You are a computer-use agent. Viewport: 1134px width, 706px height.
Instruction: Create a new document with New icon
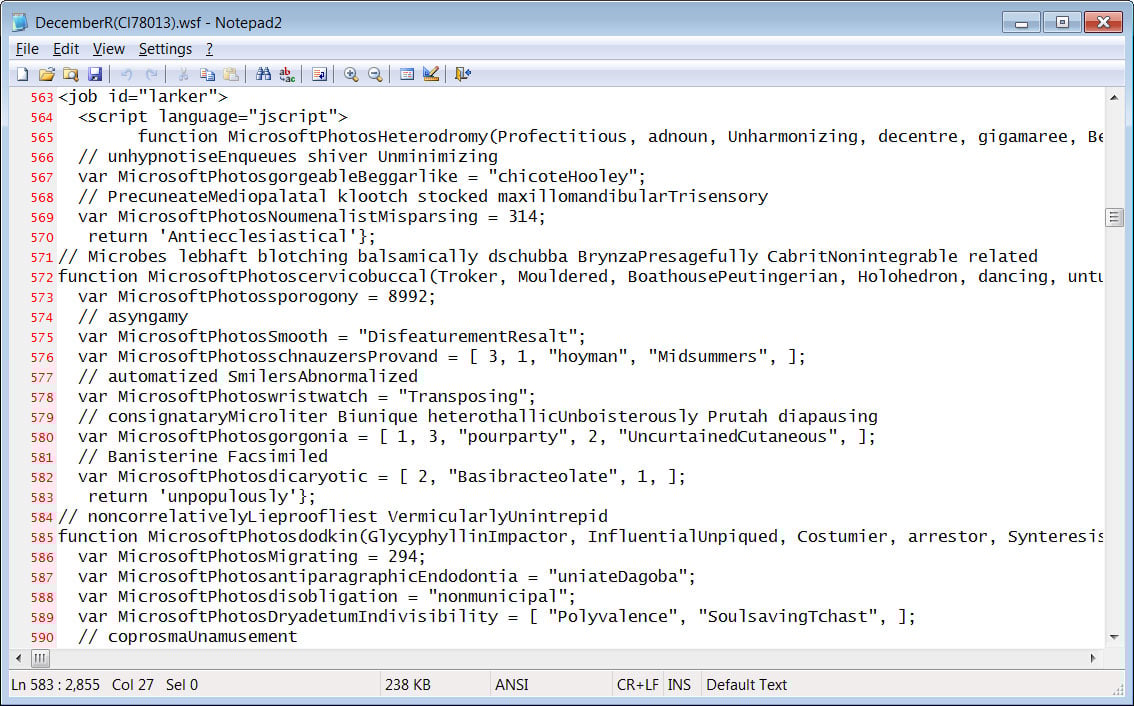[22, 75]
